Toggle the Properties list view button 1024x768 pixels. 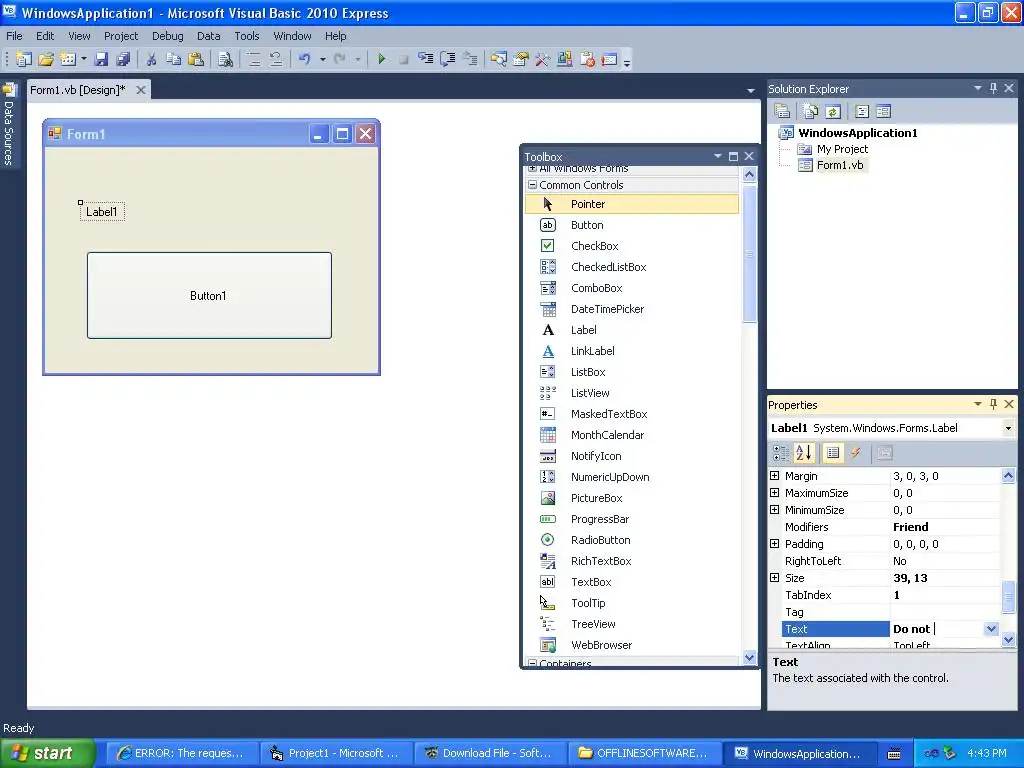point(833,453)
